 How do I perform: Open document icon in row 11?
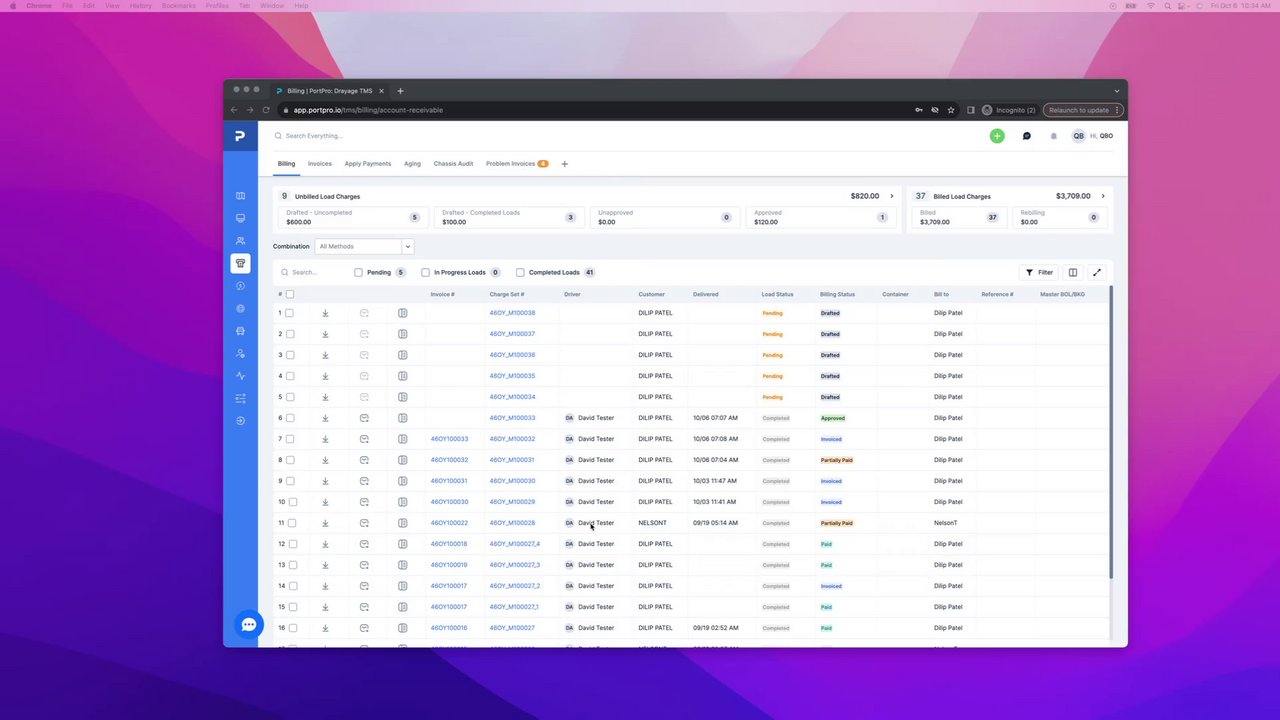tap(403, 523)
